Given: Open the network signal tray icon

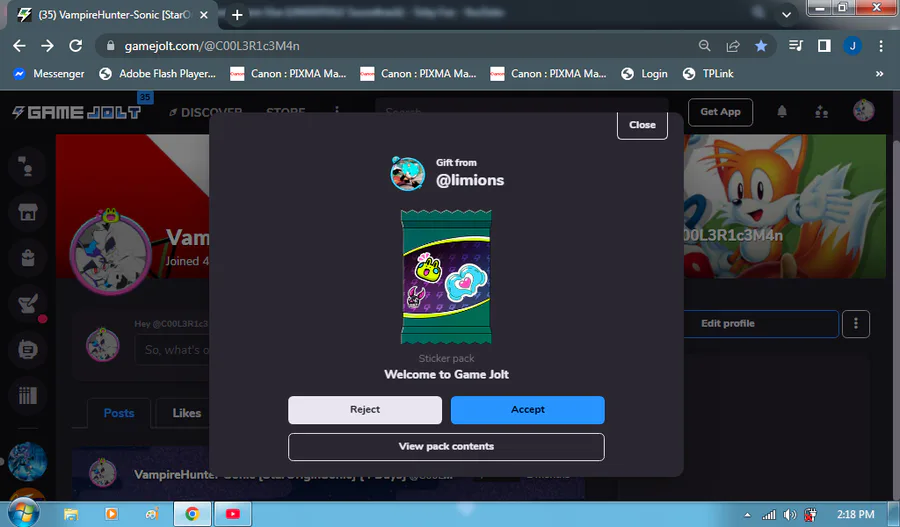Looking at the screenshot, I should pyautogui.click(x=769, y=515).
